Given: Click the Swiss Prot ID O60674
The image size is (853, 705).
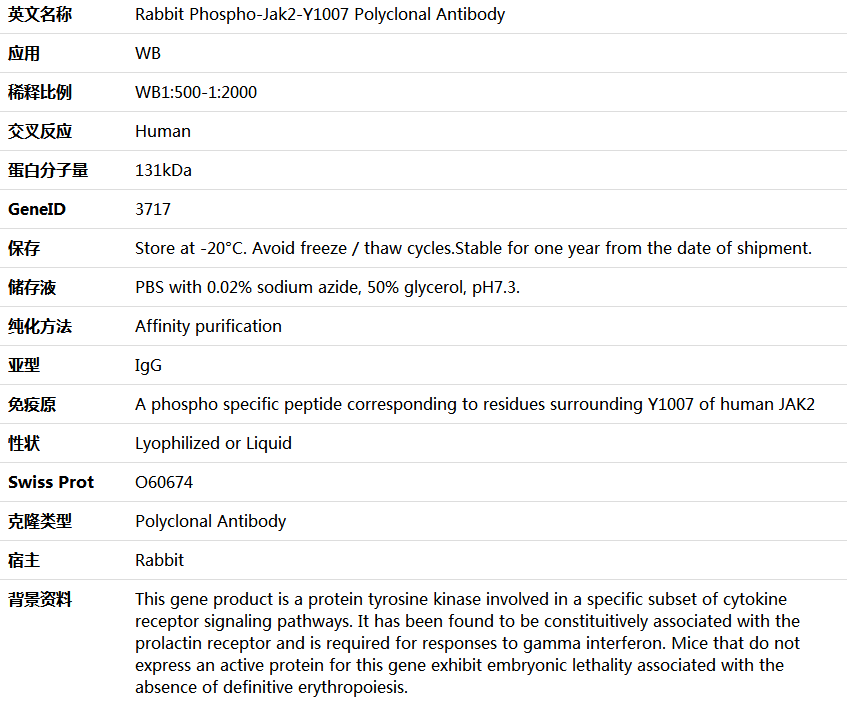Looking at the screenshot, I should (x=164, y=483).
